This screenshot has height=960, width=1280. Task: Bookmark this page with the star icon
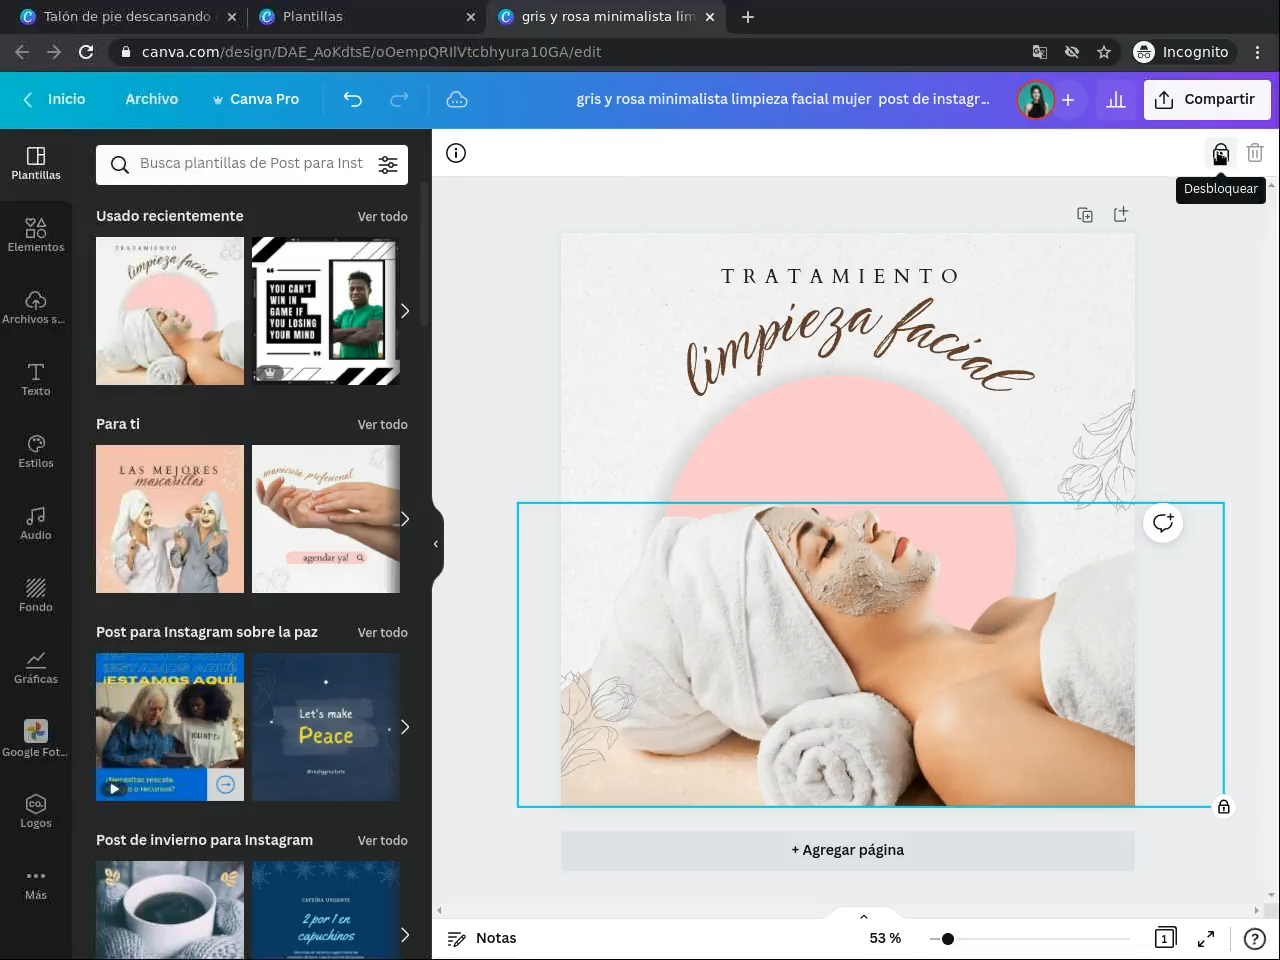(1104, 52)
